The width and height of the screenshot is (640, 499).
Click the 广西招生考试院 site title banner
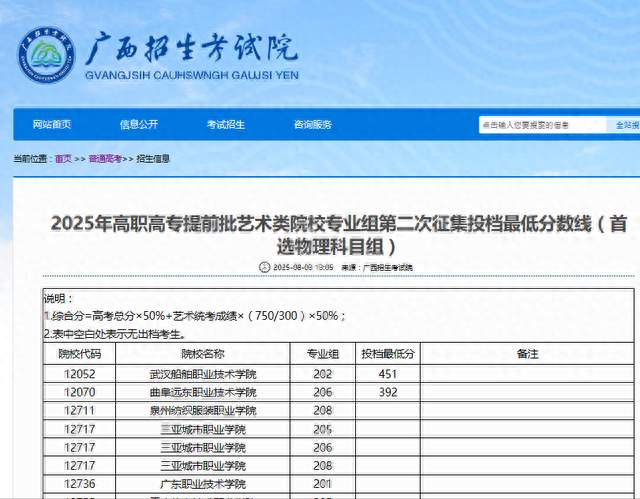[192, 56]
